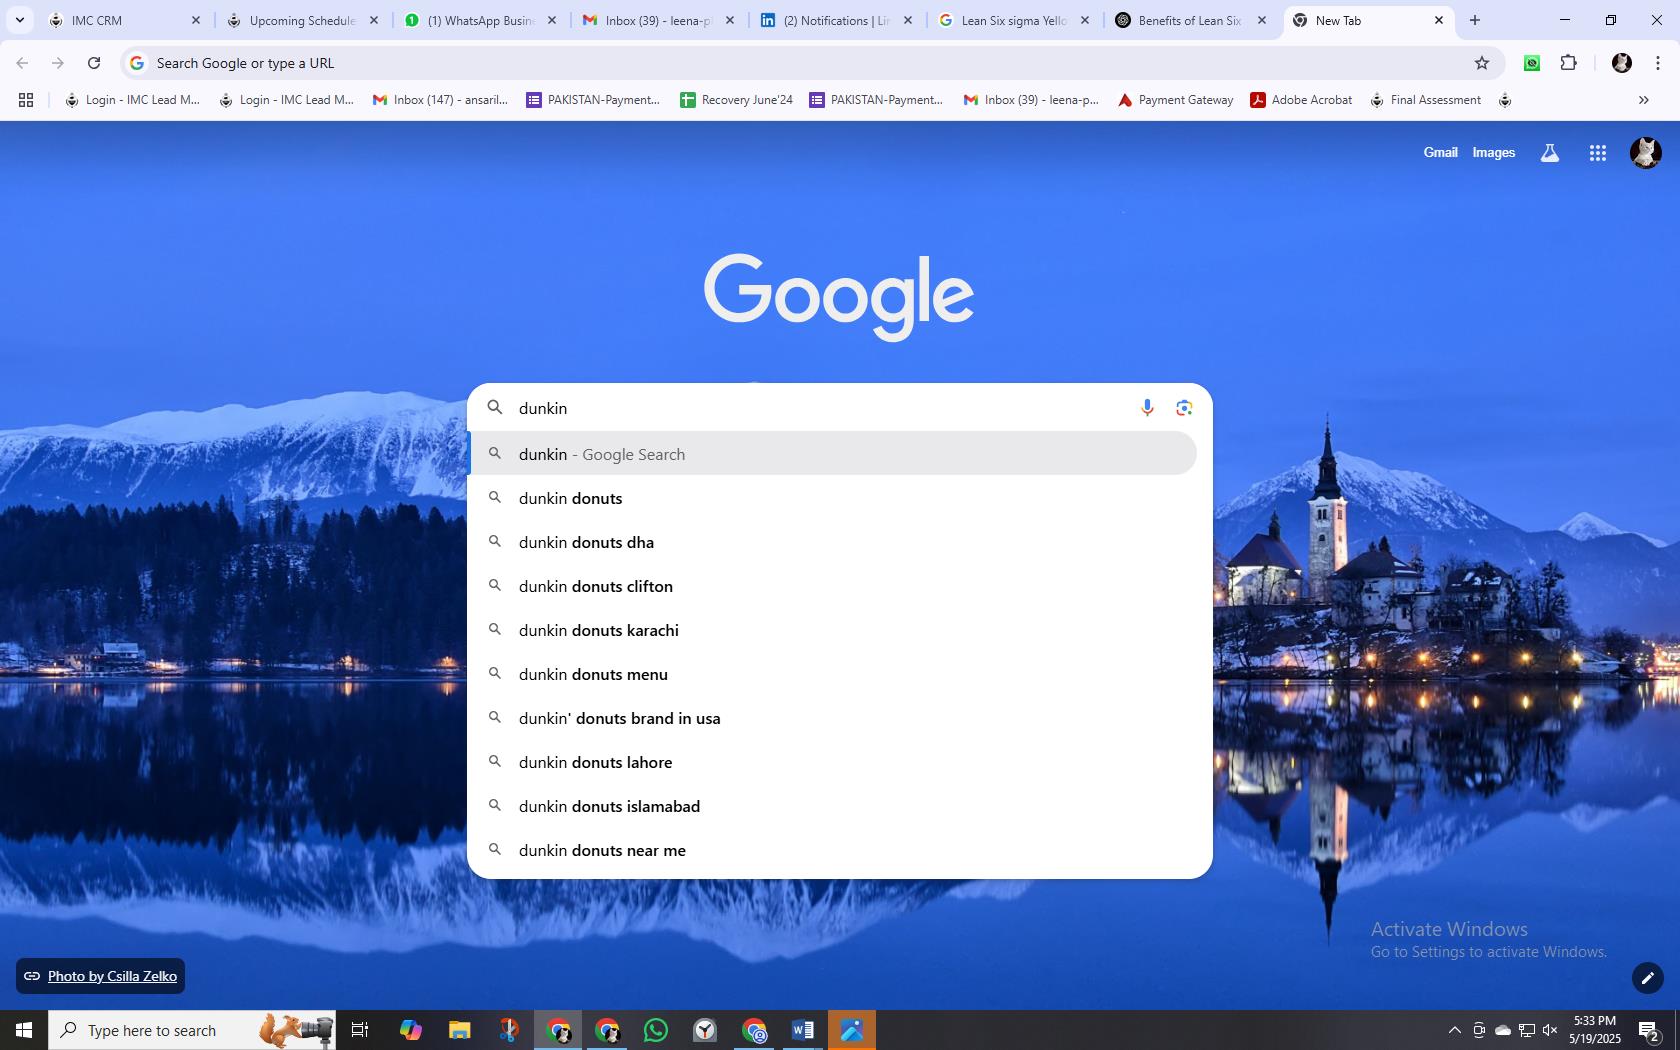
Task: Open the OneDrive cloud tray icon
Action: click(x=1503, y=1030)
